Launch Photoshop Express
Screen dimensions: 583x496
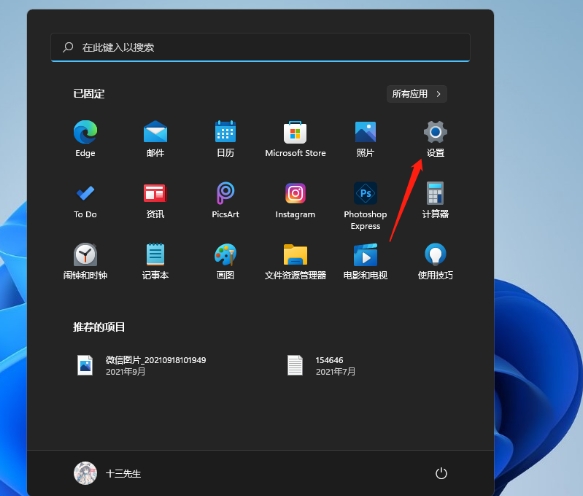365,206
